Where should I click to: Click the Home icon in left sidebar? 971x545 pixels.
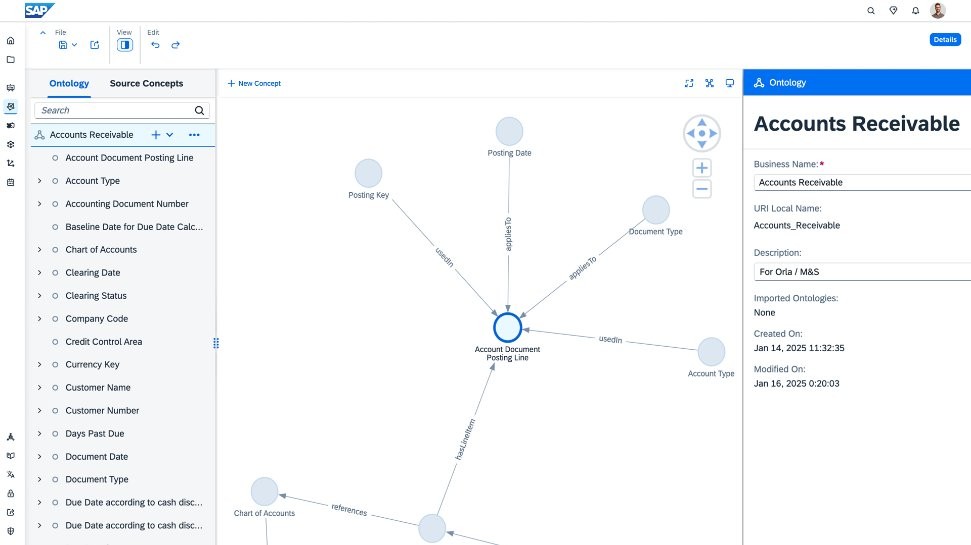tap(10, 41)
